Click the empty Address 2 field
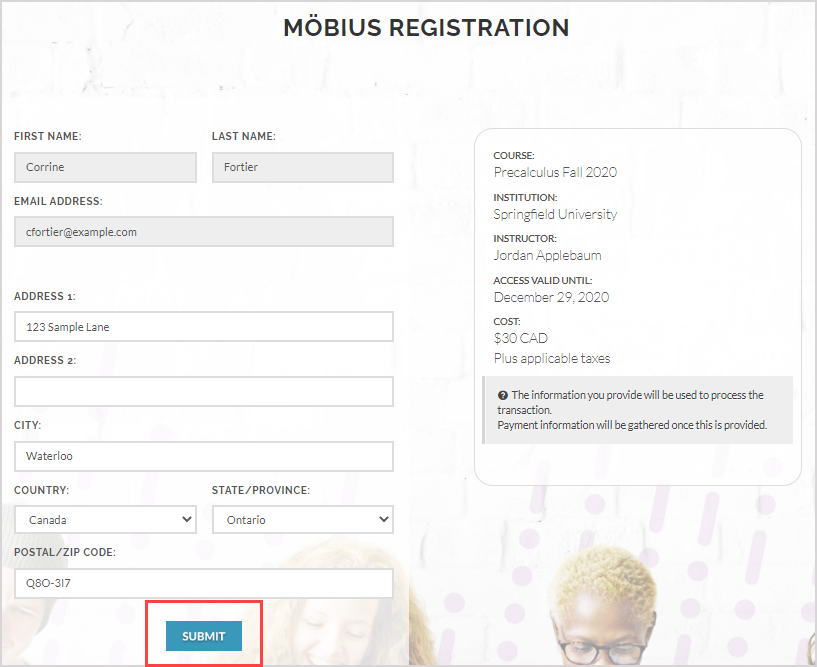The height and width of the screenshot is (667, 817). 203,391
